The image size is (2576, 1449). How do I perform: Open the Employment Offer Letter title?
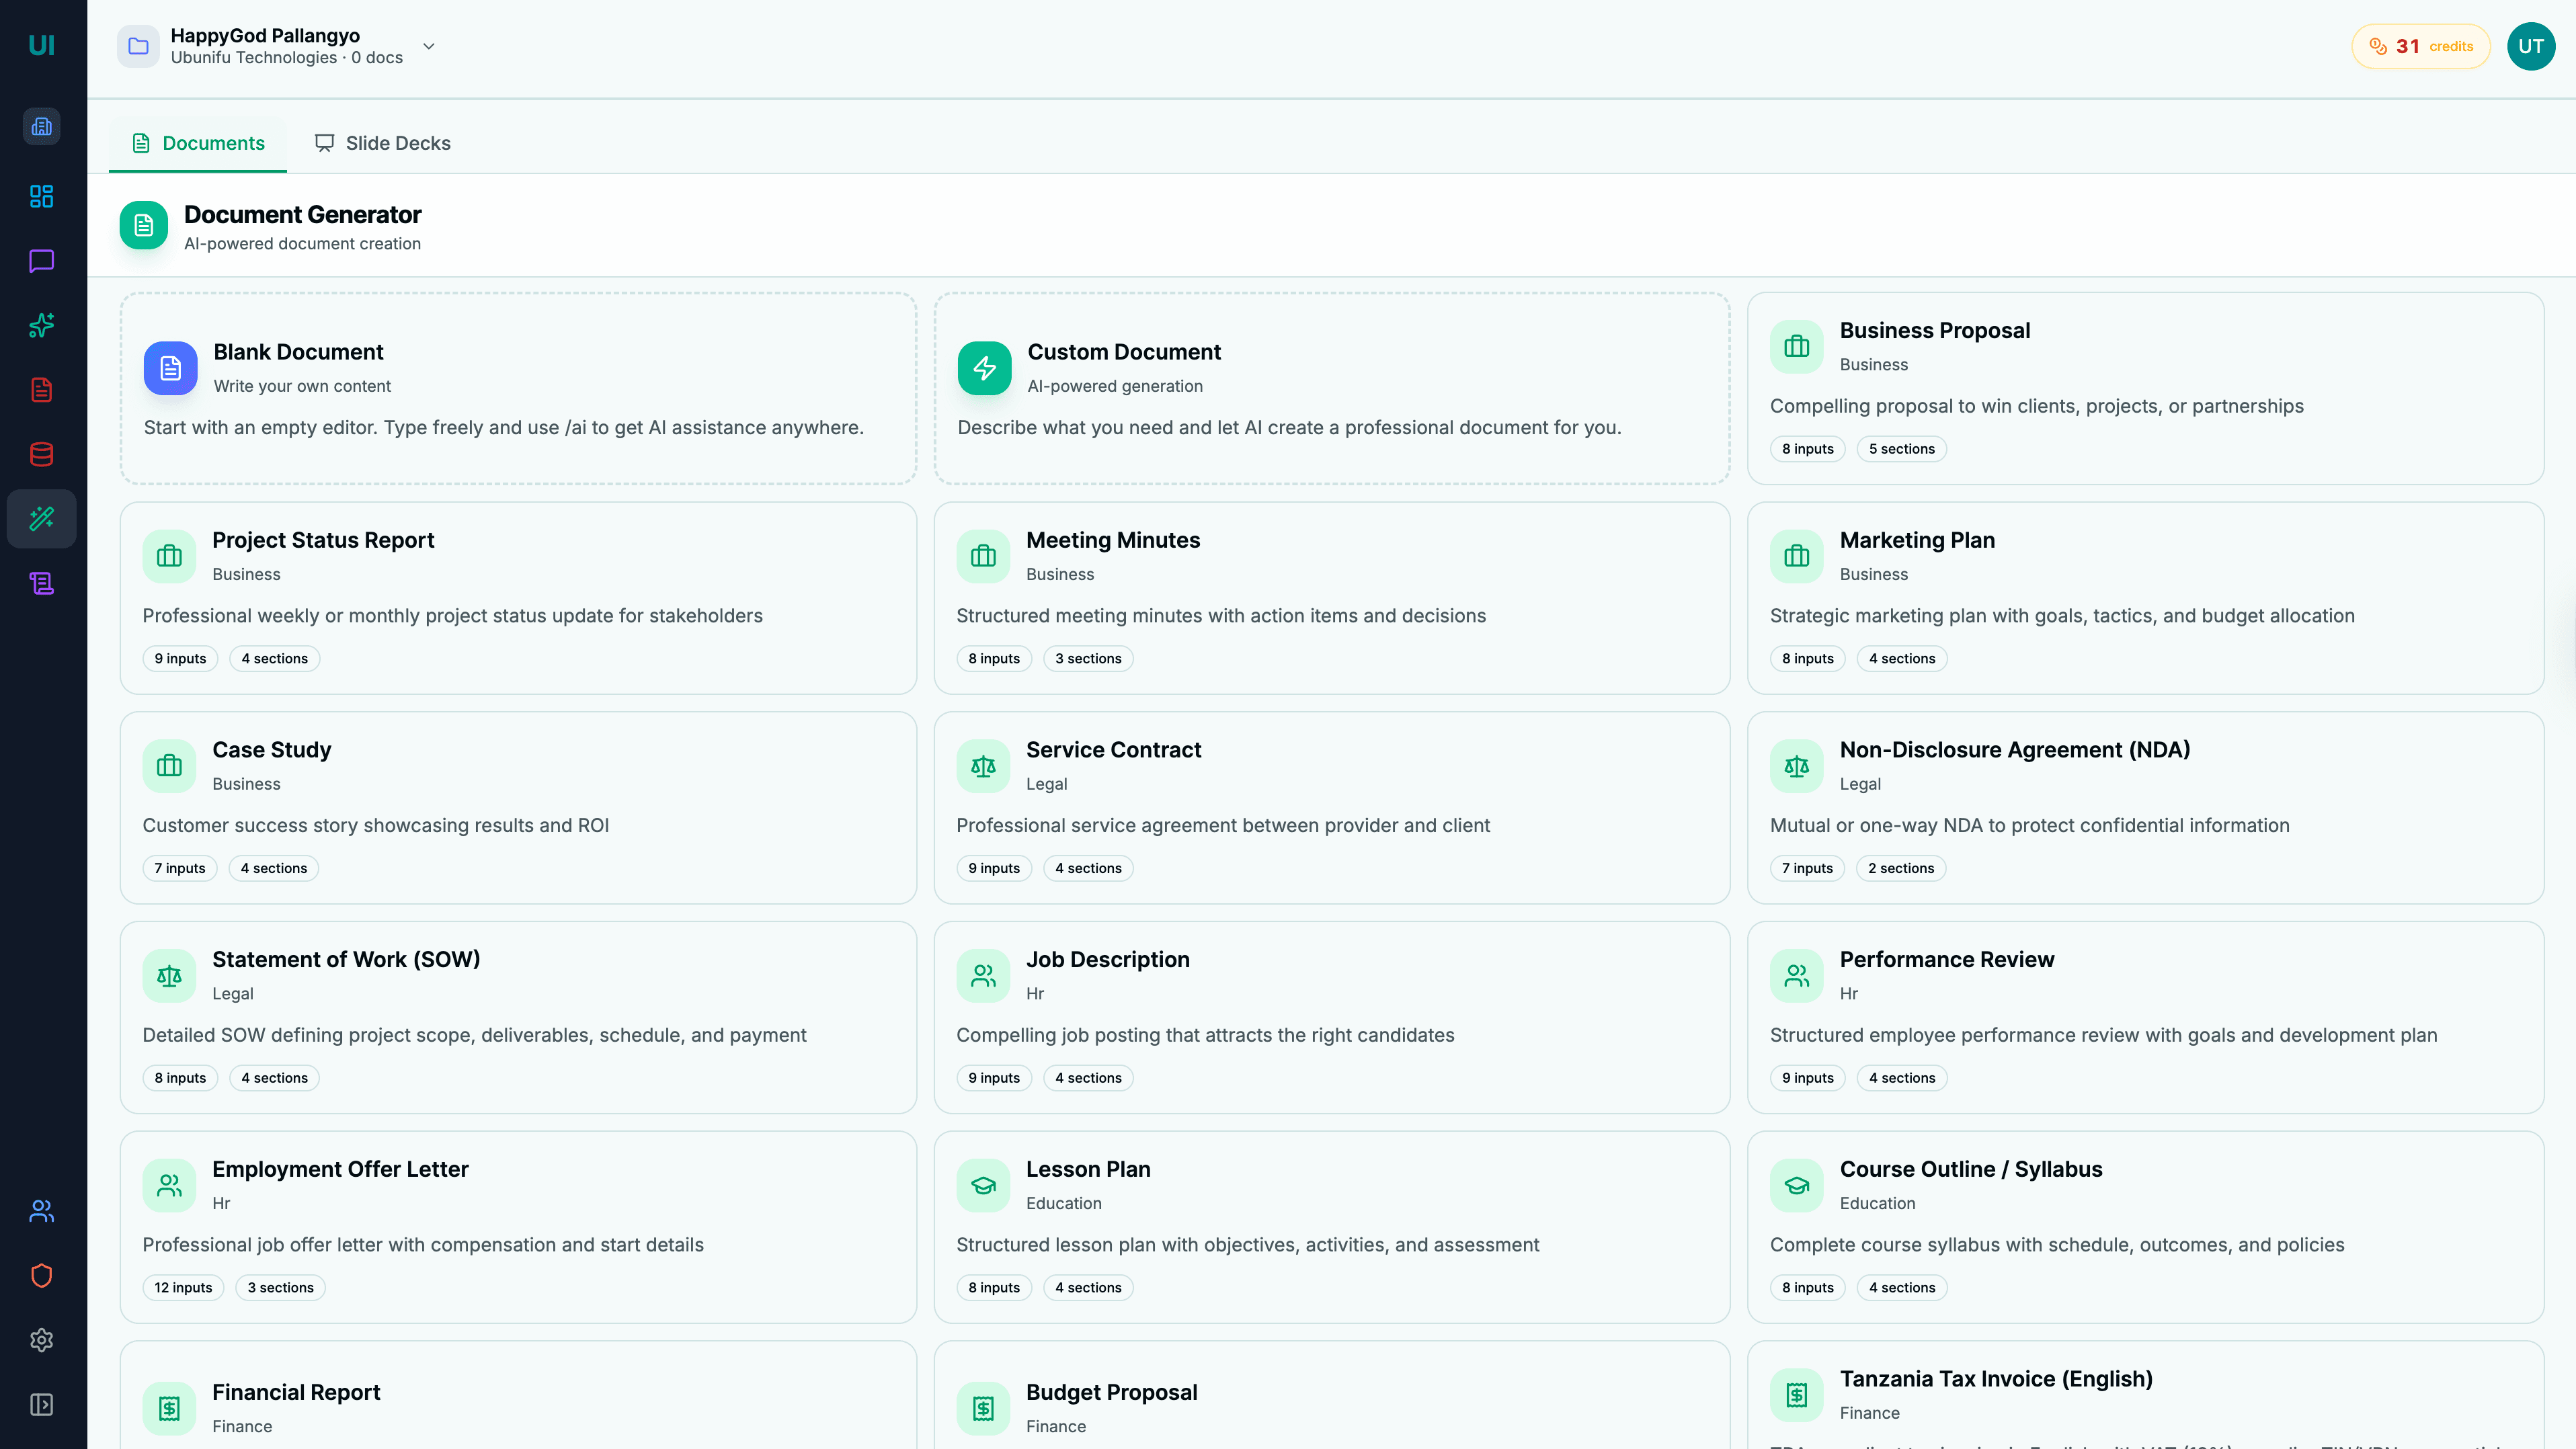click(x=340, y=1169)
